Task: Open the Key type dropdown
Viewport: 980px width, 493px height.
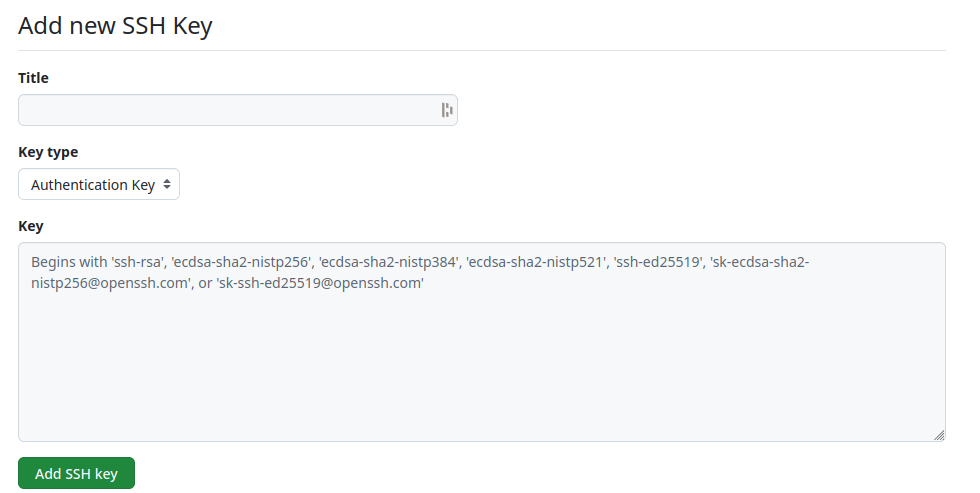Action: [x=99, y=185]
